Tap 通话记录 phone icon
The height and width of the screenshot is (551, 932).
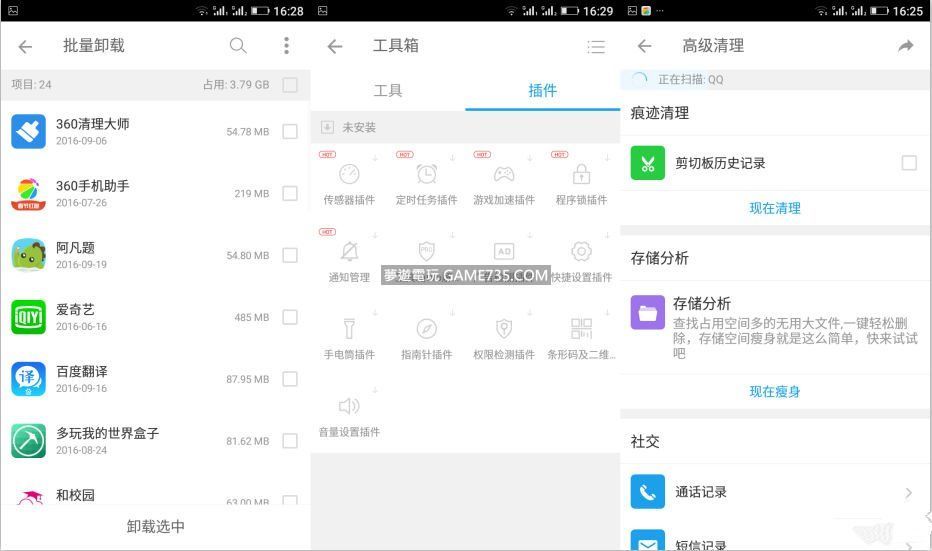pos(647,492)
